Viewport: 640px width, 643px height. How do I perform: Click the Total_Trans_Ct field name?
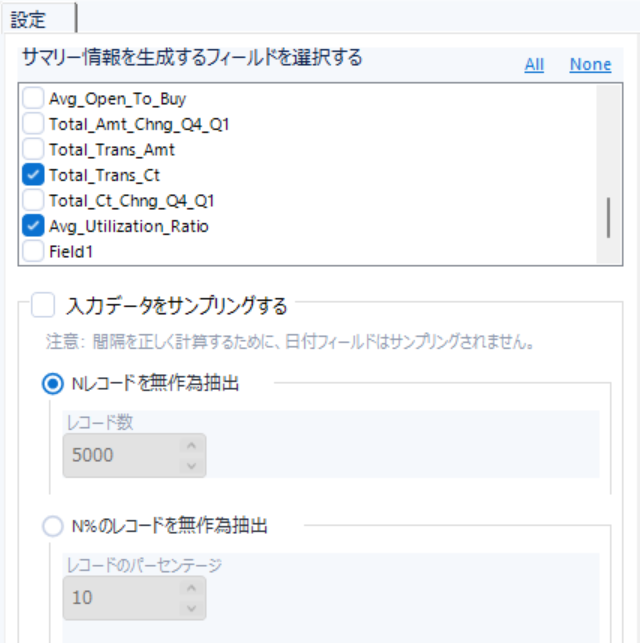click(x=104, y=175)
